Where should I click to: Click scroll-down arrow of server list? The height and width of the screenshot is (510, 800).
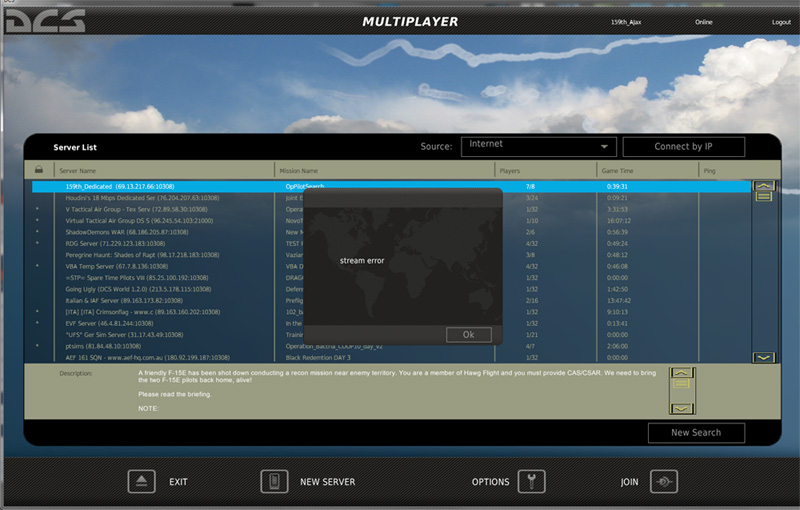coord(764,358)
